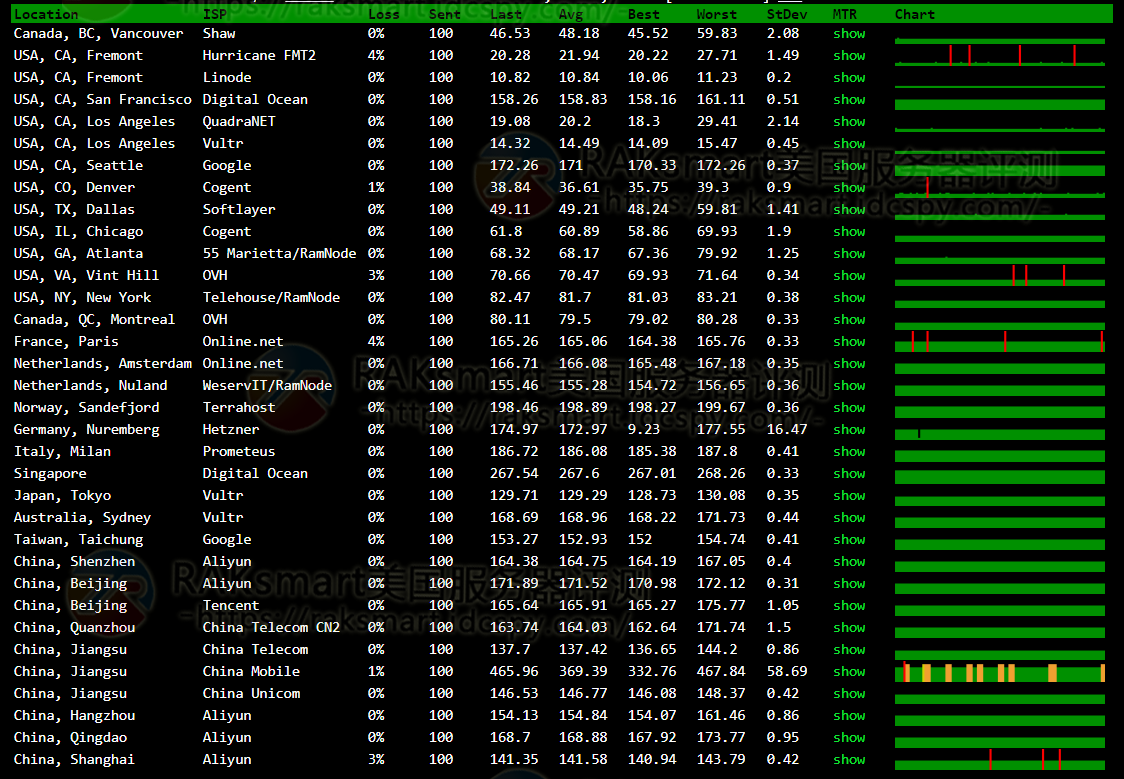Click show for France, Paris Online.net
1124x779 pixels.
coord(849,342)
